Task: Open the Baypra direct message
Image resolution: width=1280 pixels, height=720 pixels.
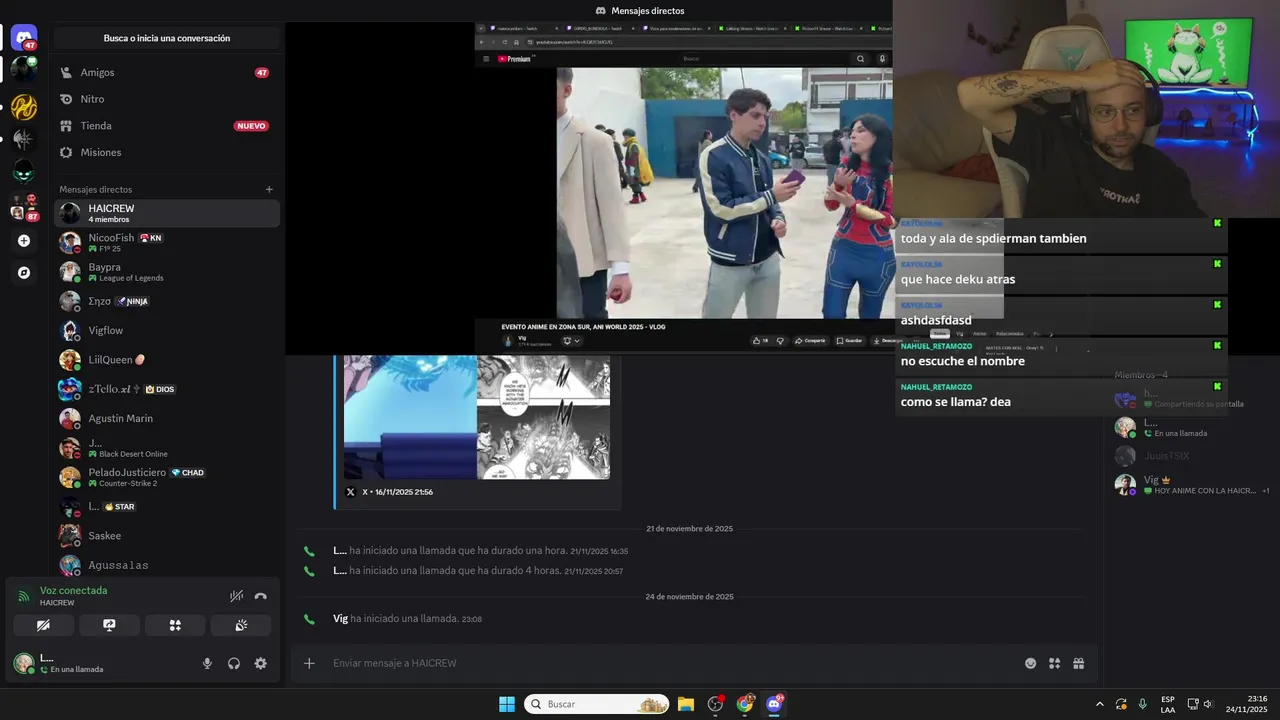Action: click(x=167, y=272)
